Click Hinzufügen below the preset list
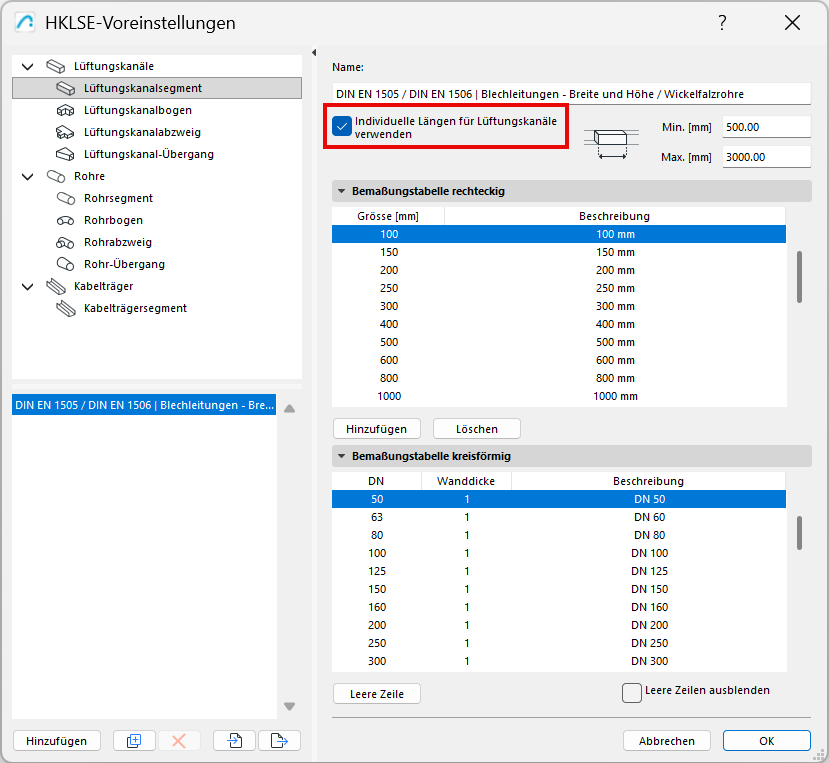Image resolution: width=829 pixels, height=763 pixels. (x=57, y=741)
